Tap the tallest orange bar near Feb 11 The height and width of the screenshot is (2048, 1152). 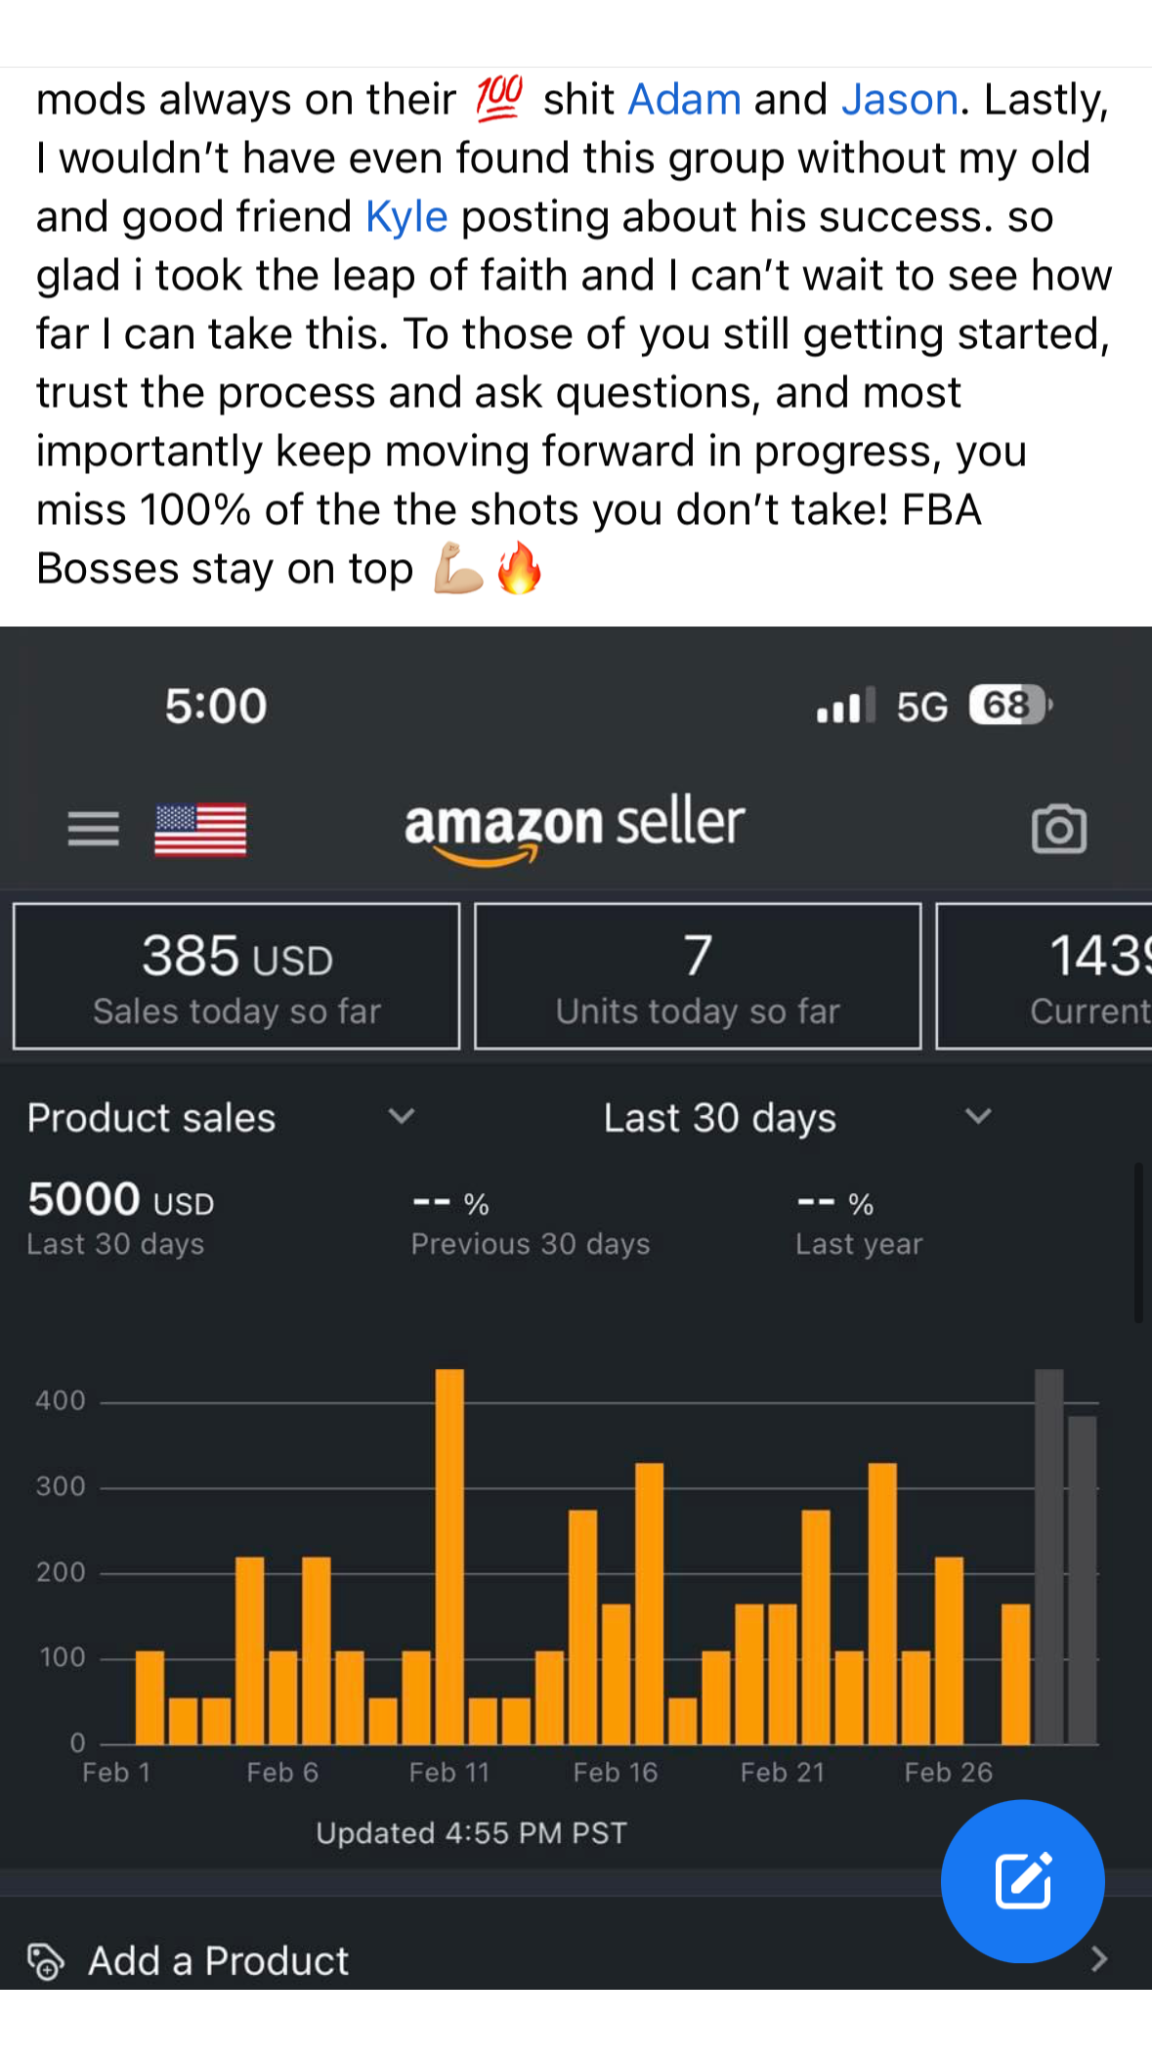coord(450,1556)
